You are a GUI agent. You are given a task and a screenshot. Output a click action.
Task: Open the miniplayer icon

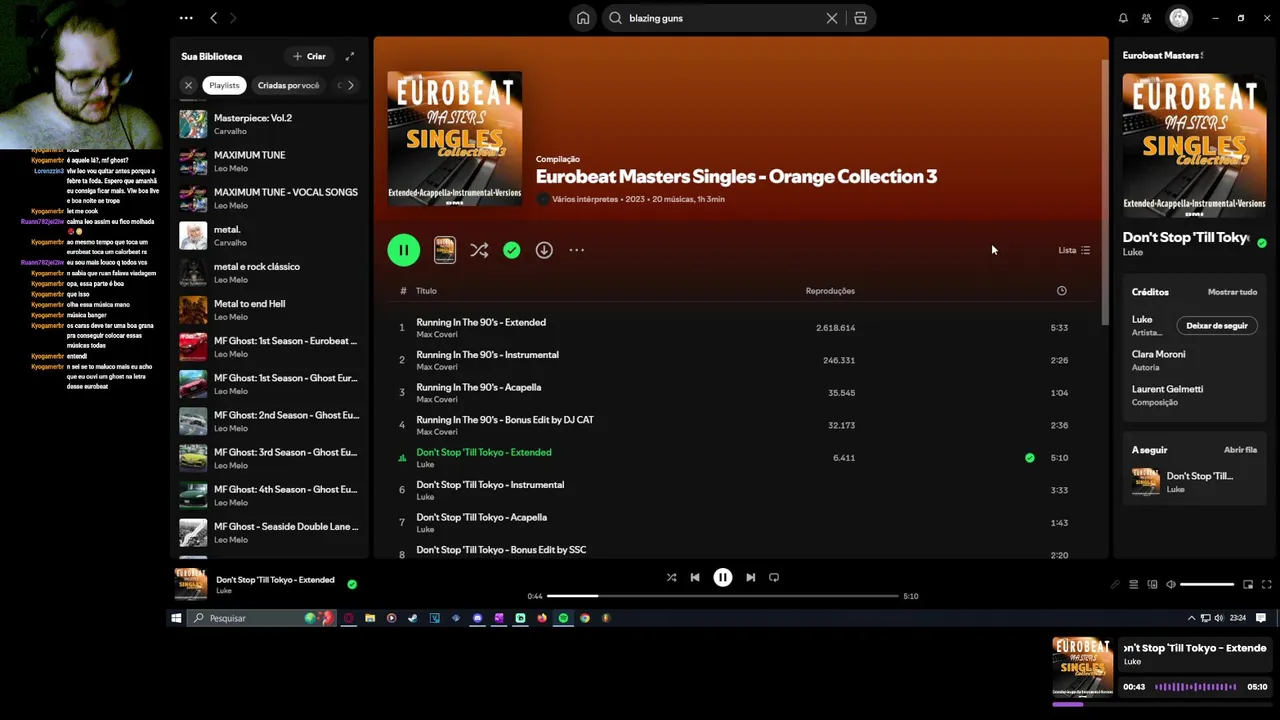pyautogui.click(x=1248, y=584)
